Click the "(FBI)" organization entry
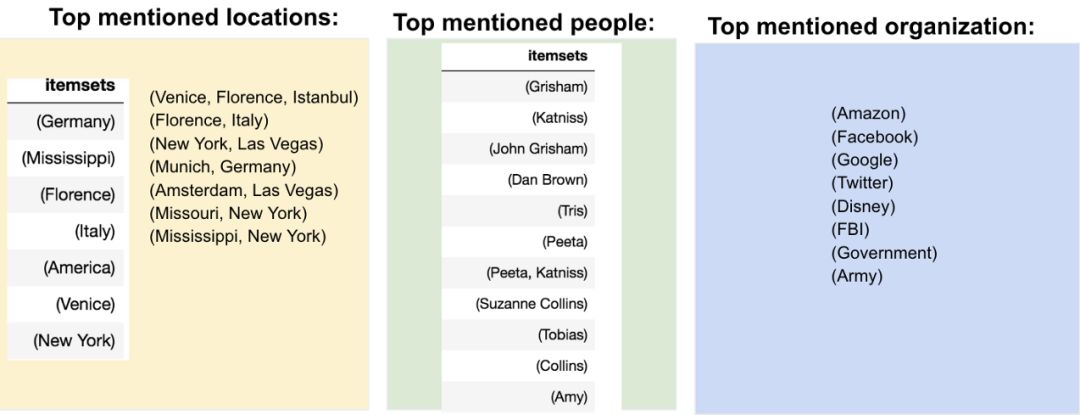 (x=851, y=229)
